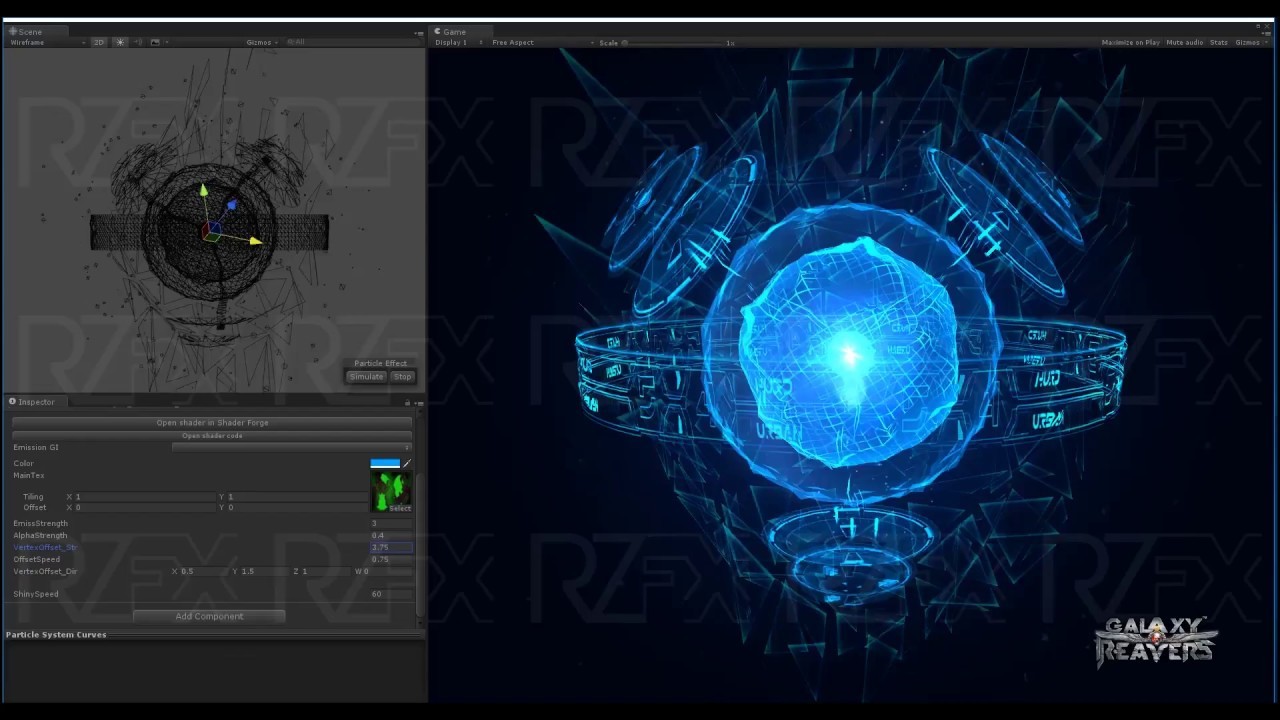Toggle scene lighting with the sun icon
This screenshot has width=1280, height=720.
coord(119,42)
